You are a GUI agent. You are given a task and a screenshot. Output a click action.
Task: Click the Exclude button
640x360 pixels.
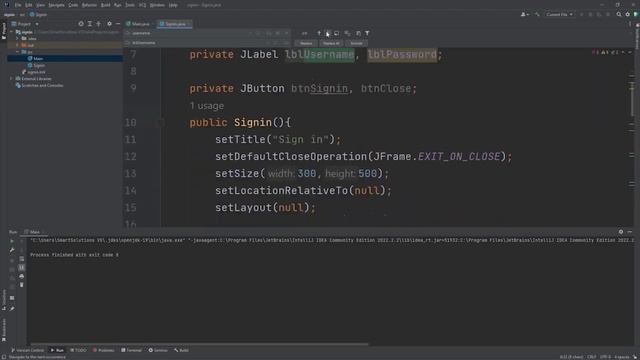tap(356, 43)
